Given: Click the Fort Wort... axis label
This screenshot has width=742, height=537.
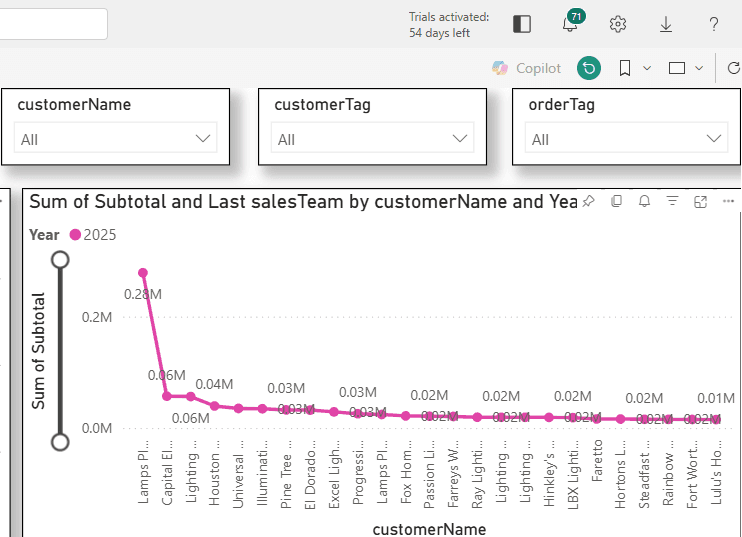Looking at the screenshot, I should click(x=692, y=475).
